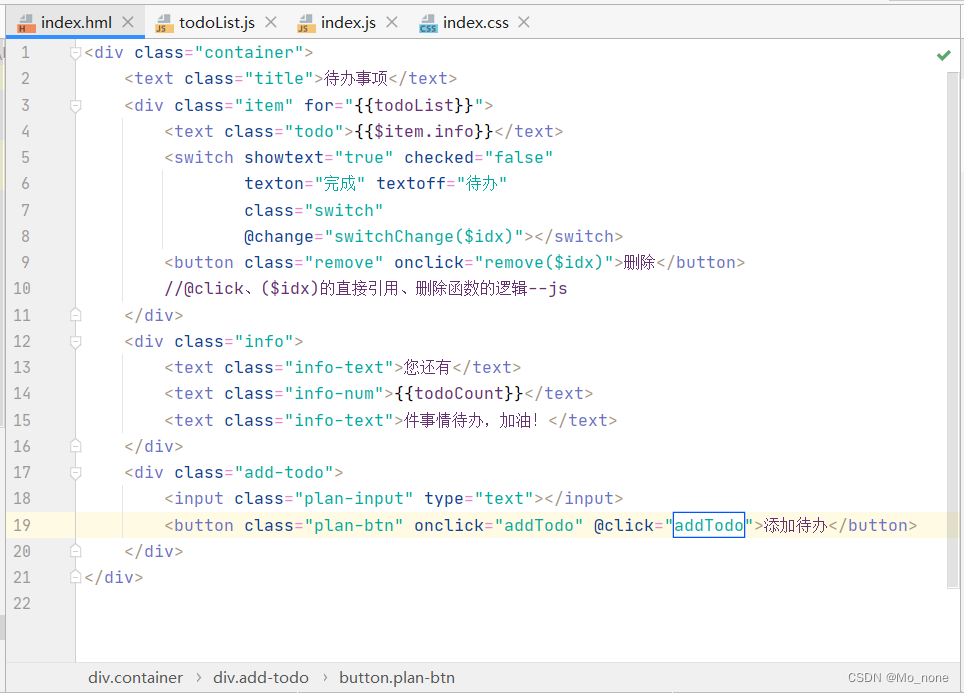
Task: Click "plan-btn" class value on line 19
Action: point(354,525)
